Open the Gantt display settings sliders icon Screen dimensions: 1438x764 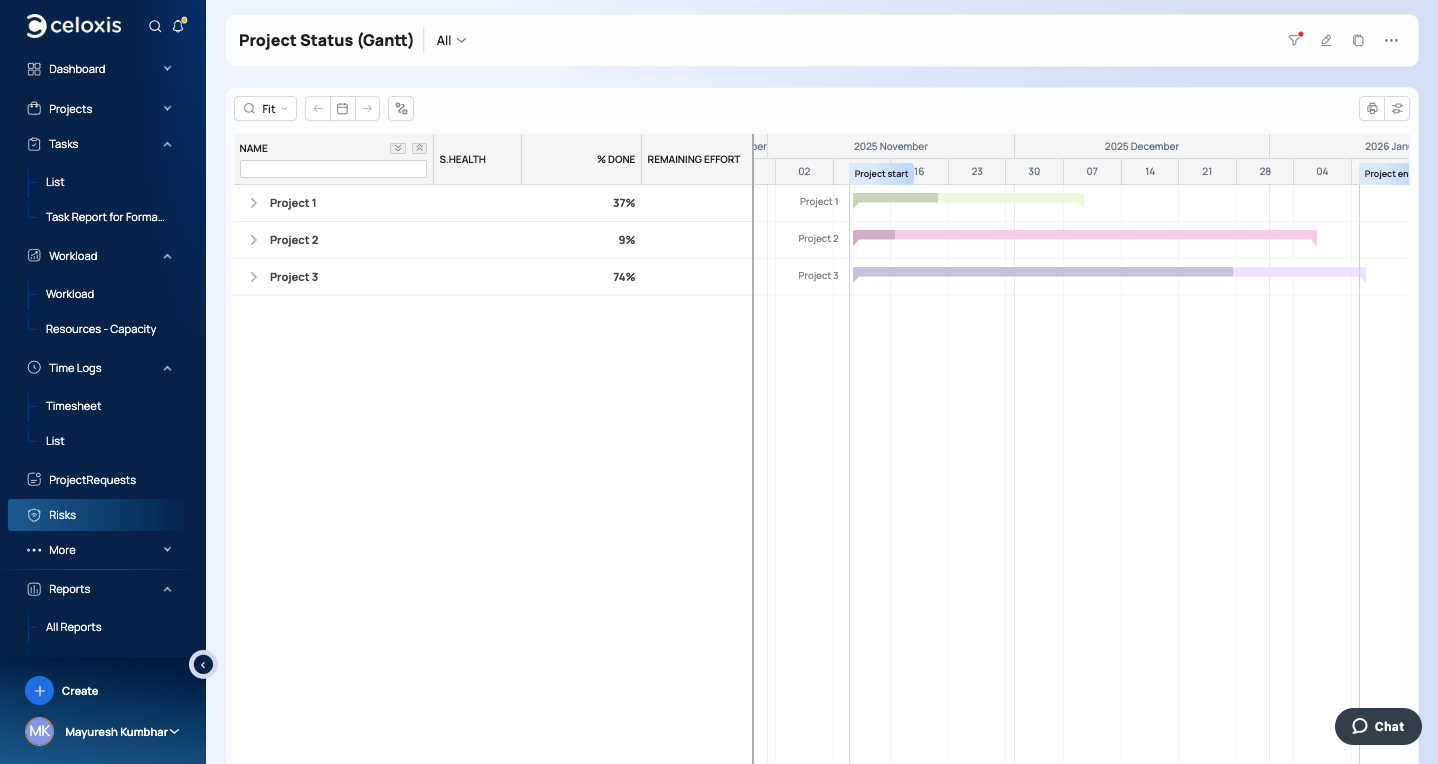[x=1397, y=108]
